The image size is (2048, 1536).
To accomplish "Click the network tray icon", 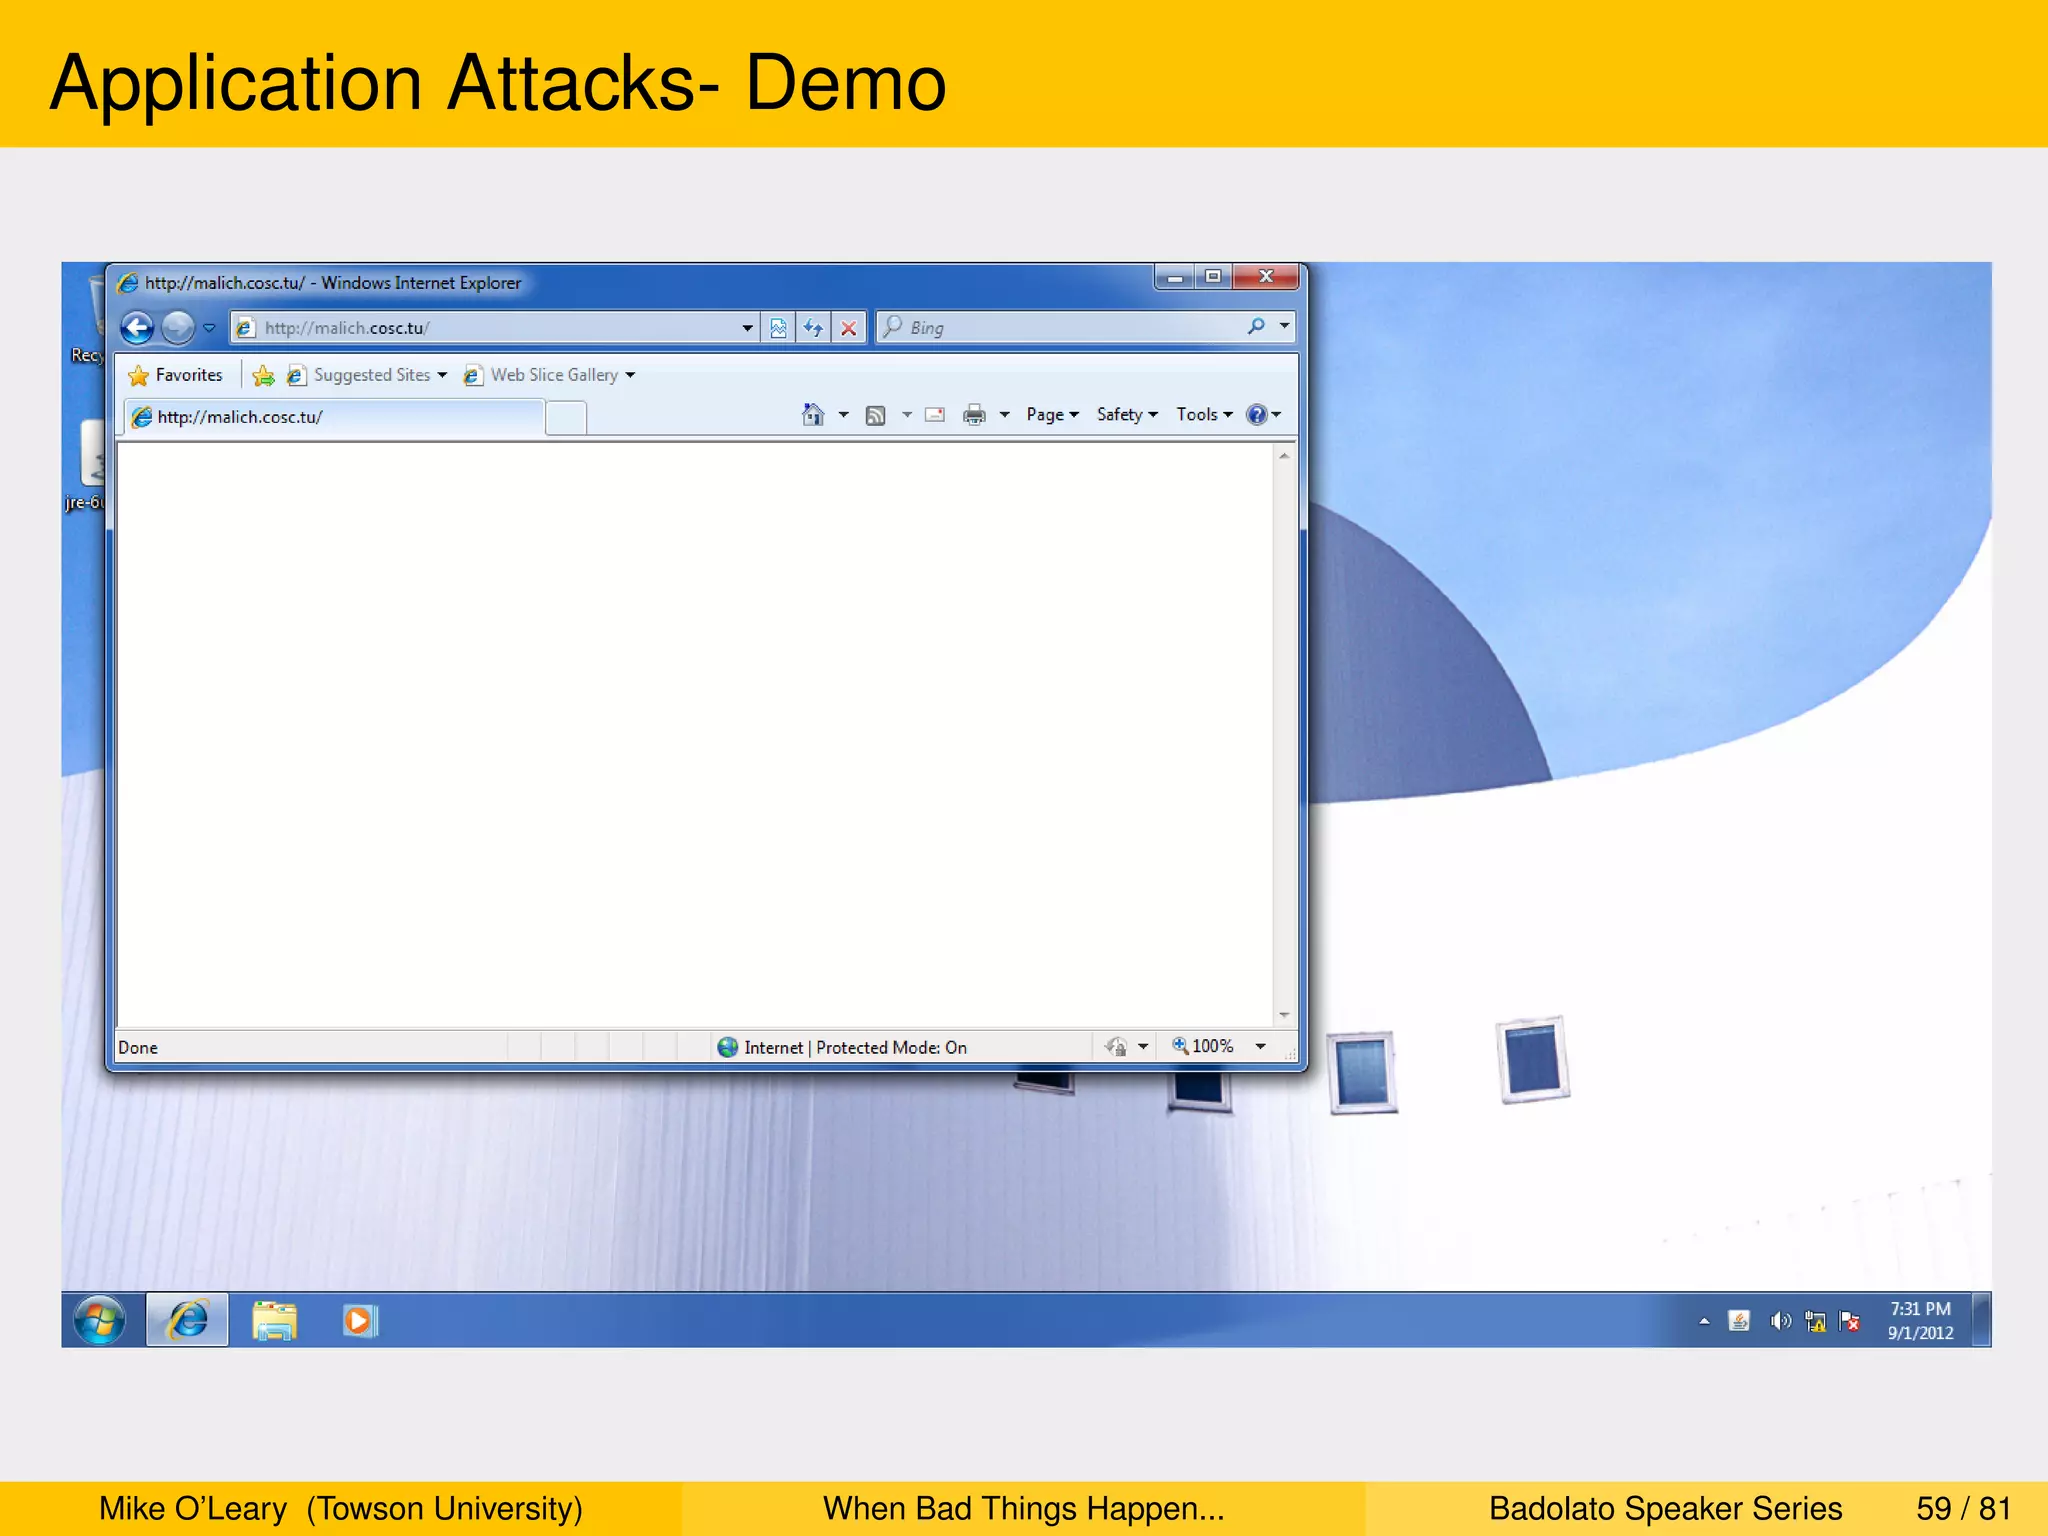I will pyautogui.click(x=1815, y=1322).
